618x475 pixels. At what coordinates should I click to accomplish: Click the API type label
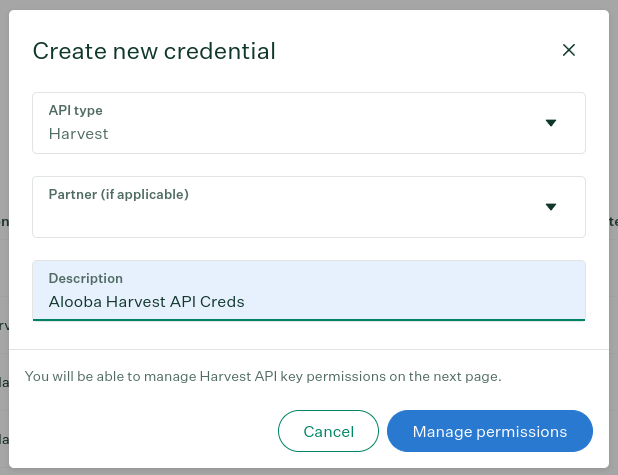pos(75,111)
